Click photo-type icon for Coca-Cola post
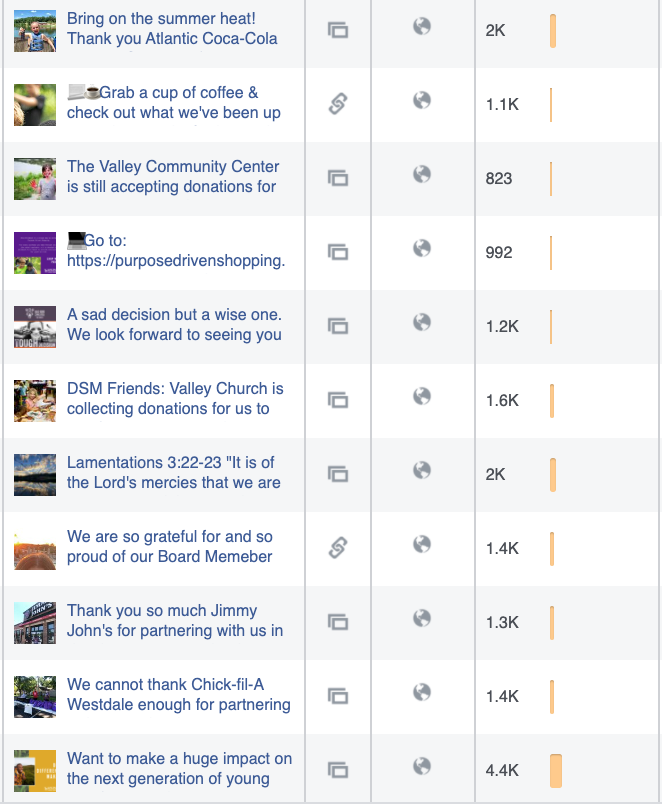 pyautogui.click(x=338, y=30)
